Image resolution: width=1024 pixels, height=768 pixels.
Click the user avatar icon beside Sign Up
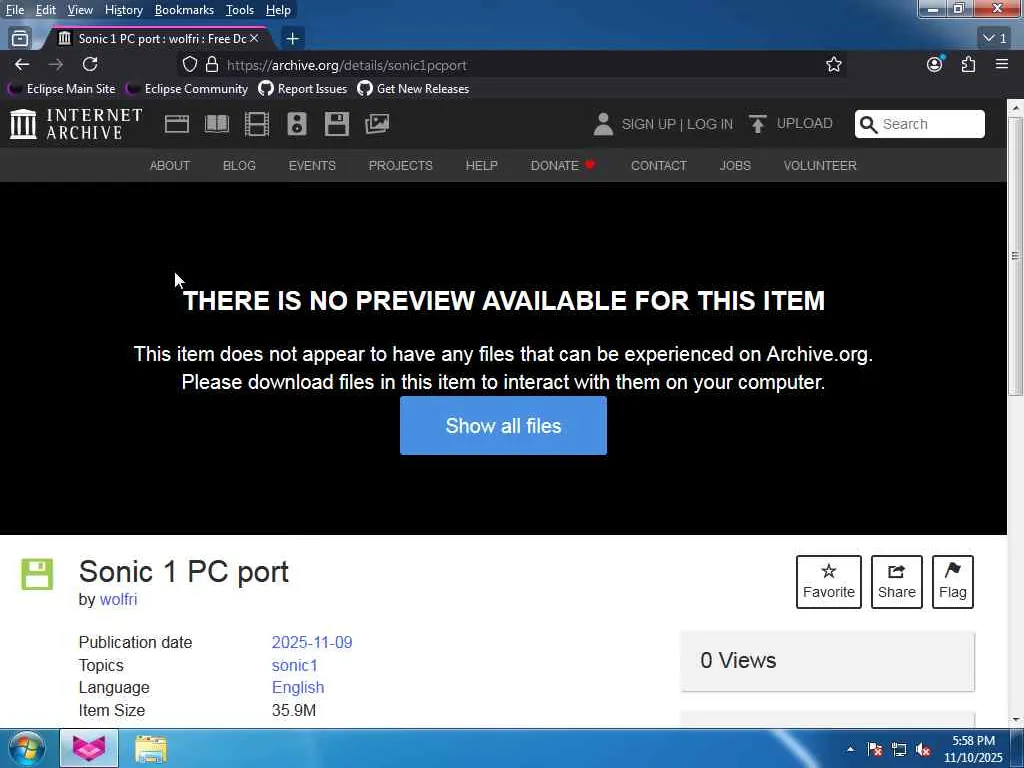pos(603,124)
